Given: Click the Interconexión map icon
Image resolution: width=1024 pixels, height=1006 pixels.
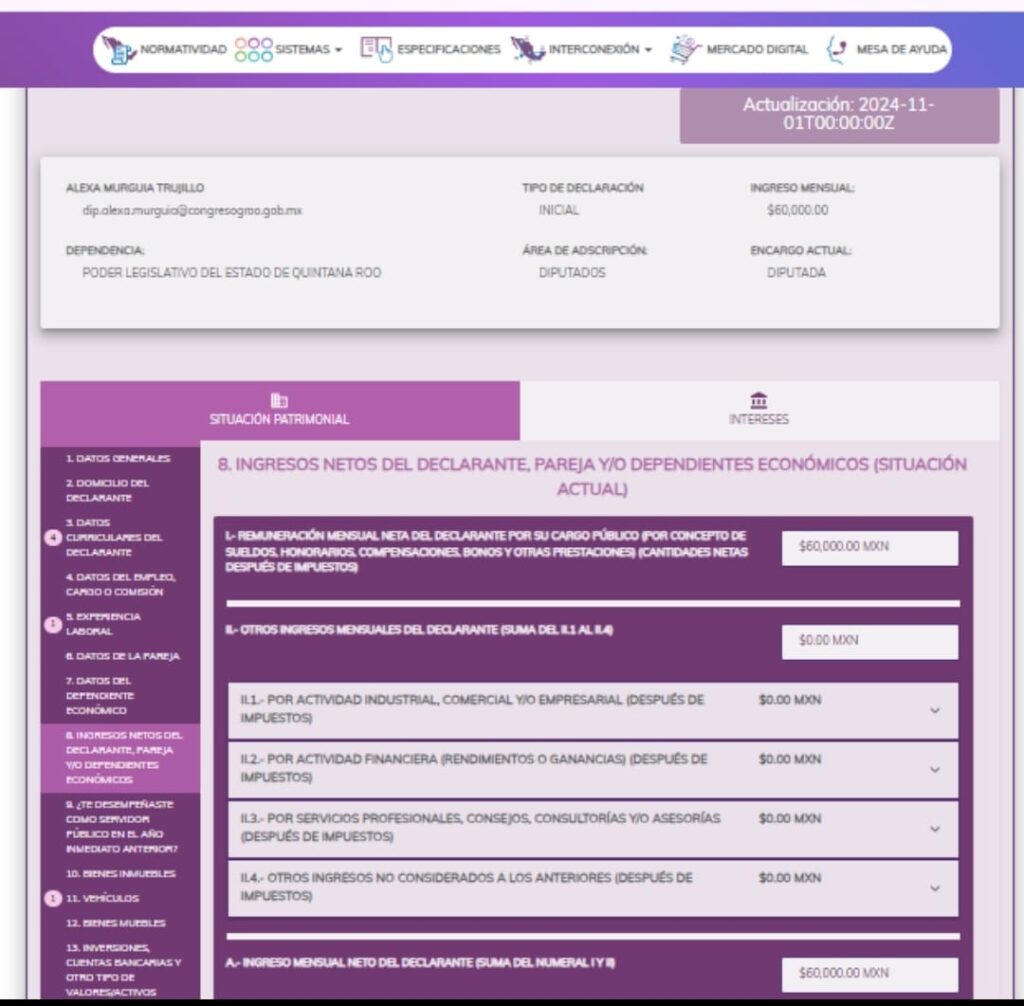Looking at the screenshot, I should (528, 49).
